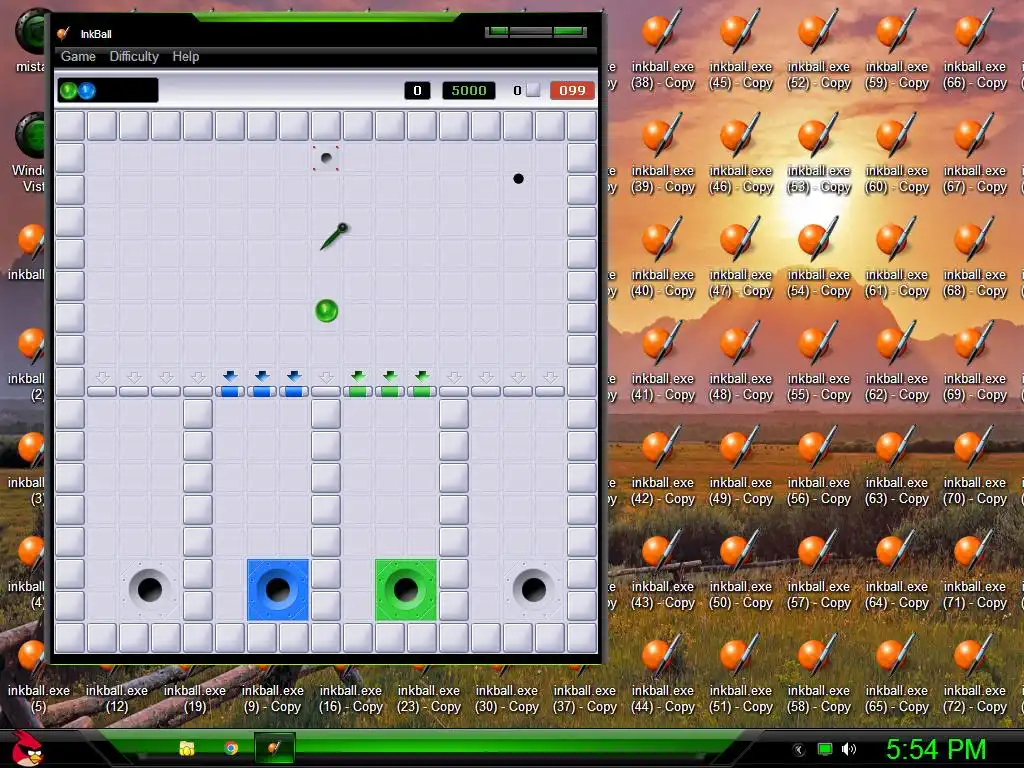Select inkball.exe (46) - Copy desktop icon

coord(741,152)
